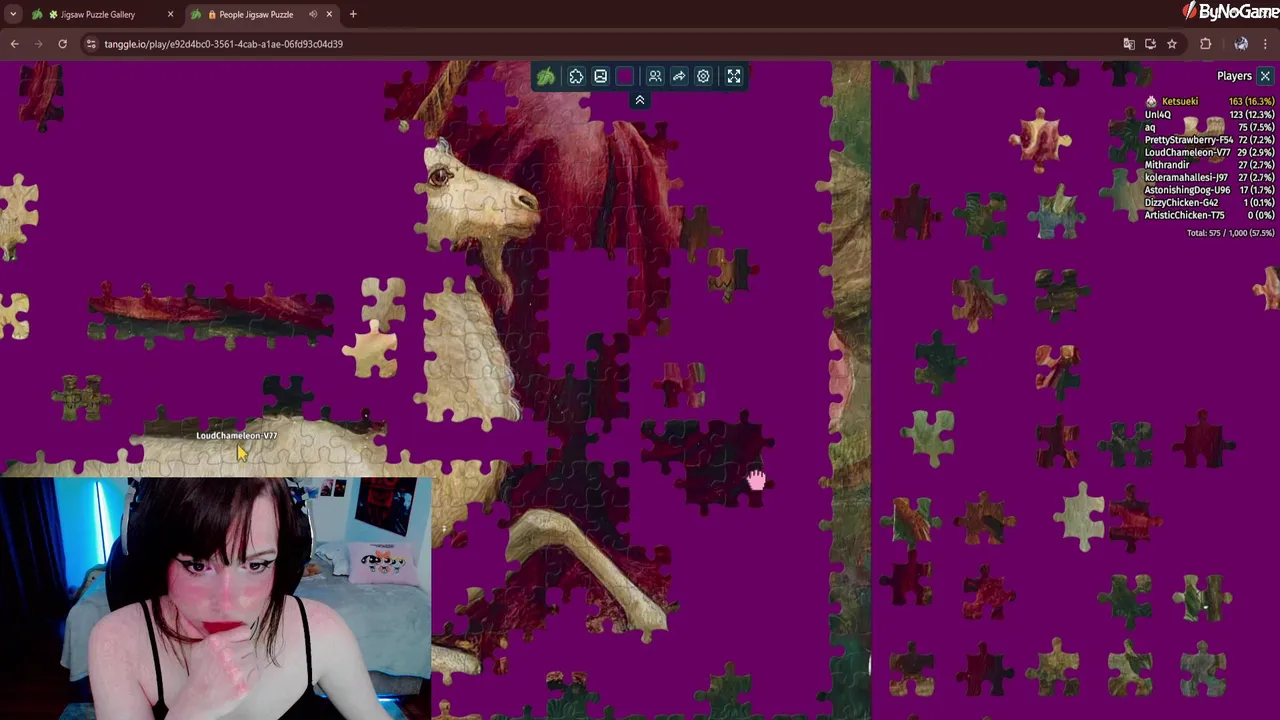This screenshot has width=1280, height=720.
Task: Go back in browser history
Action: (14, 44)
